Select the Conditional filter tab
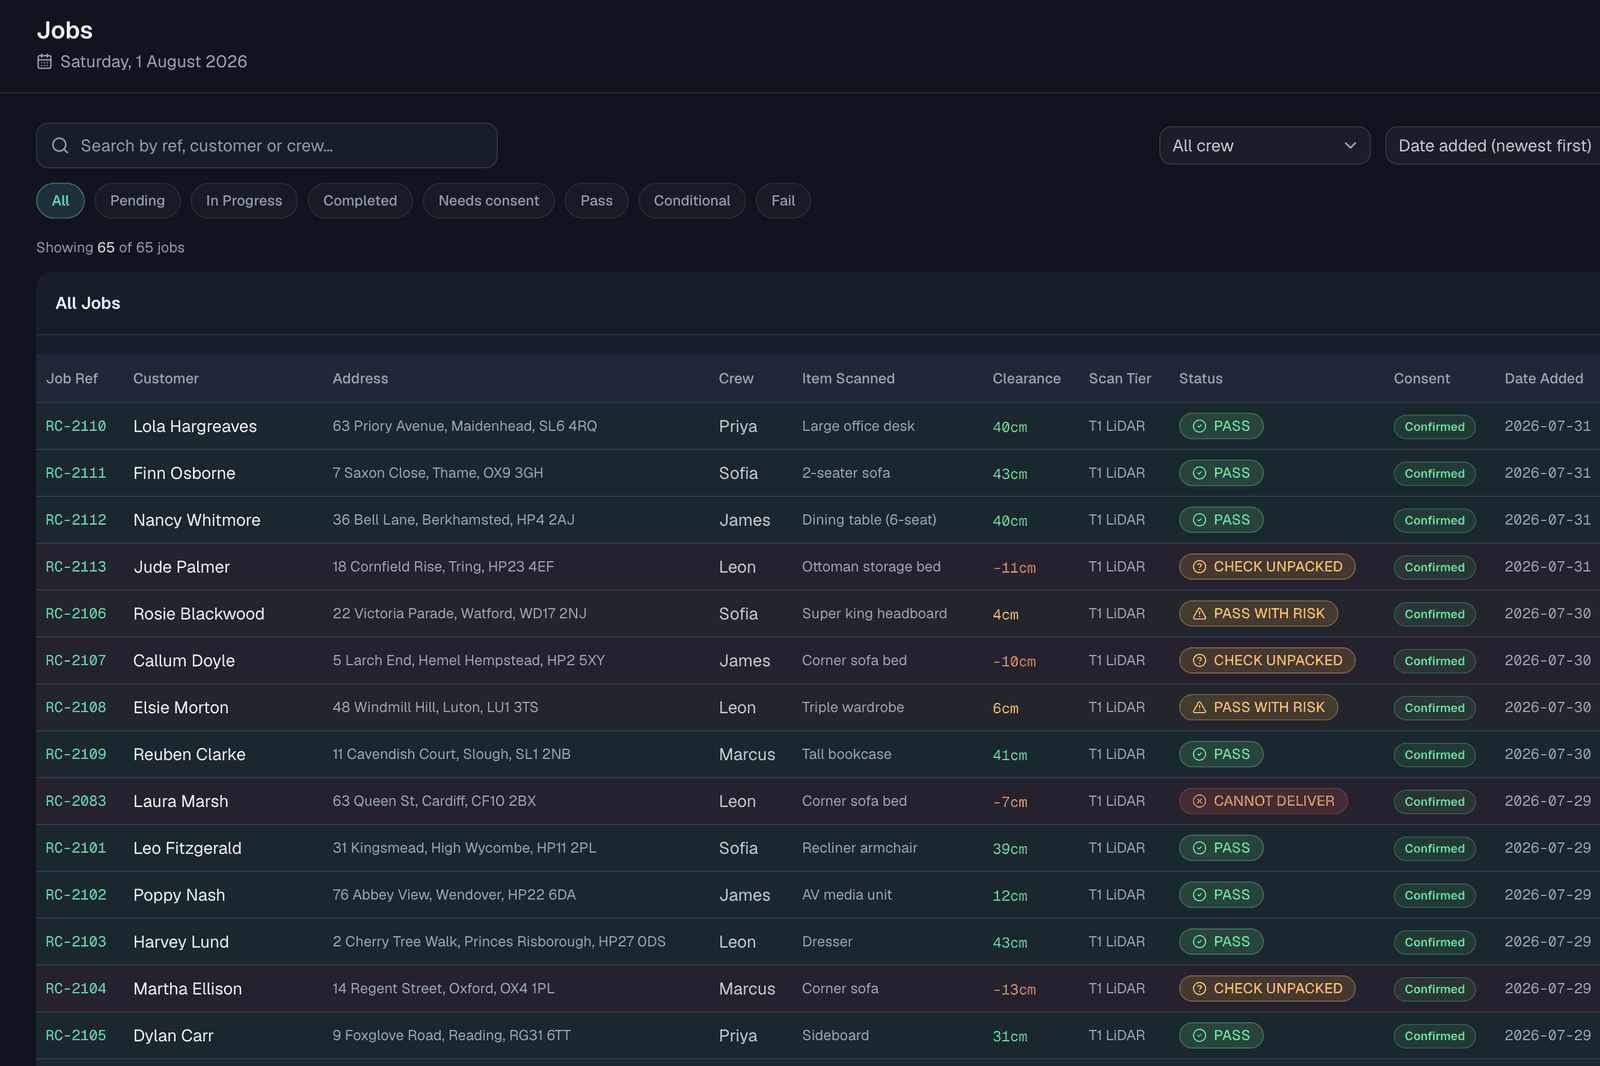Screen dimensions: 1600x1066 692,201
